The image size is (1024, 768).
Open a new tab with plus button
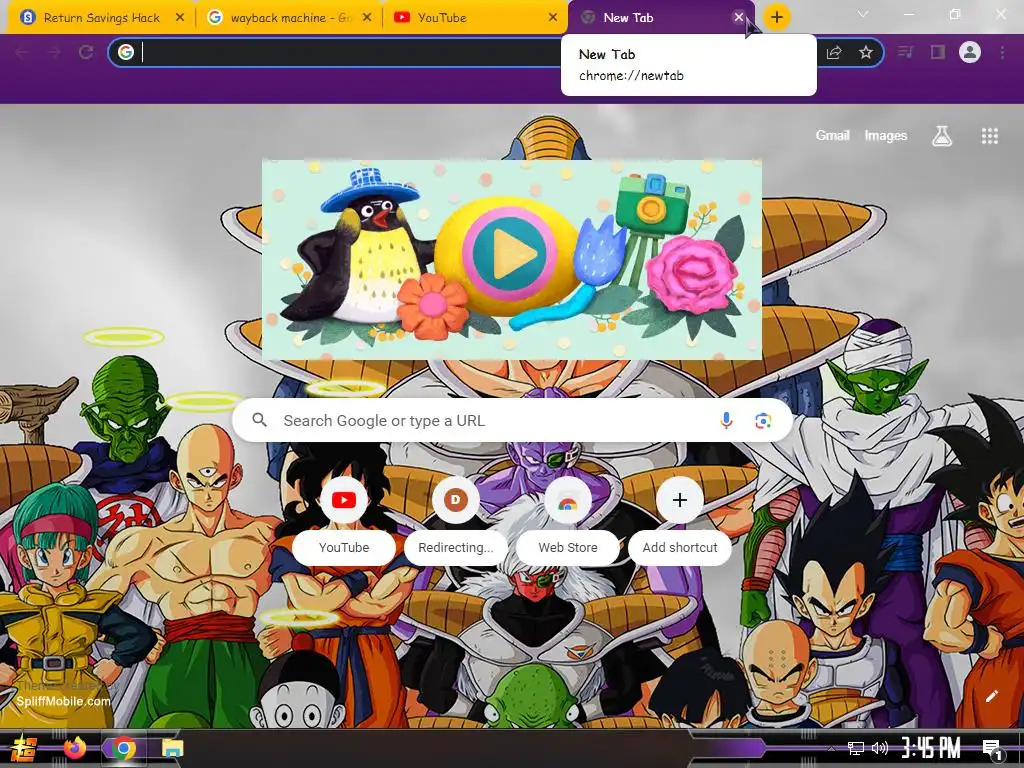776,18
